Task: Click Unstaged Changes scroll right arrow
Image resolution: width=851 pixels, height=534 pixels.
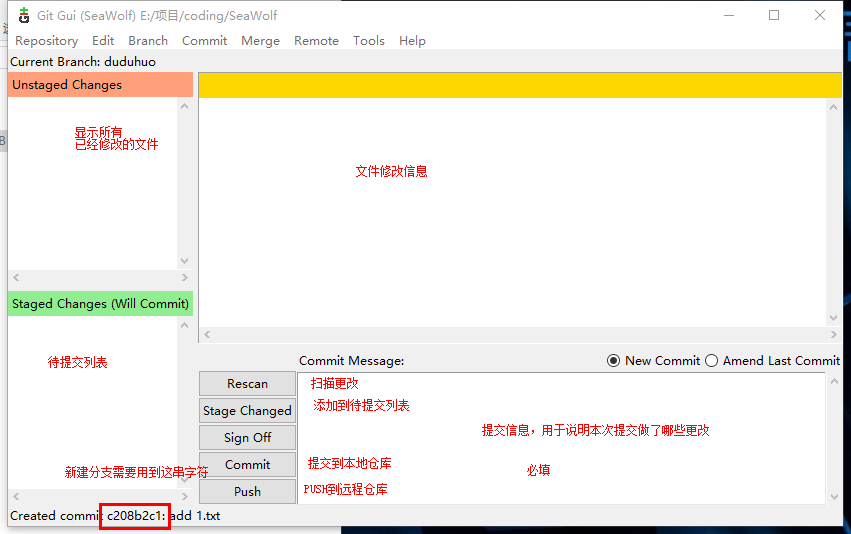Action: 185,277
